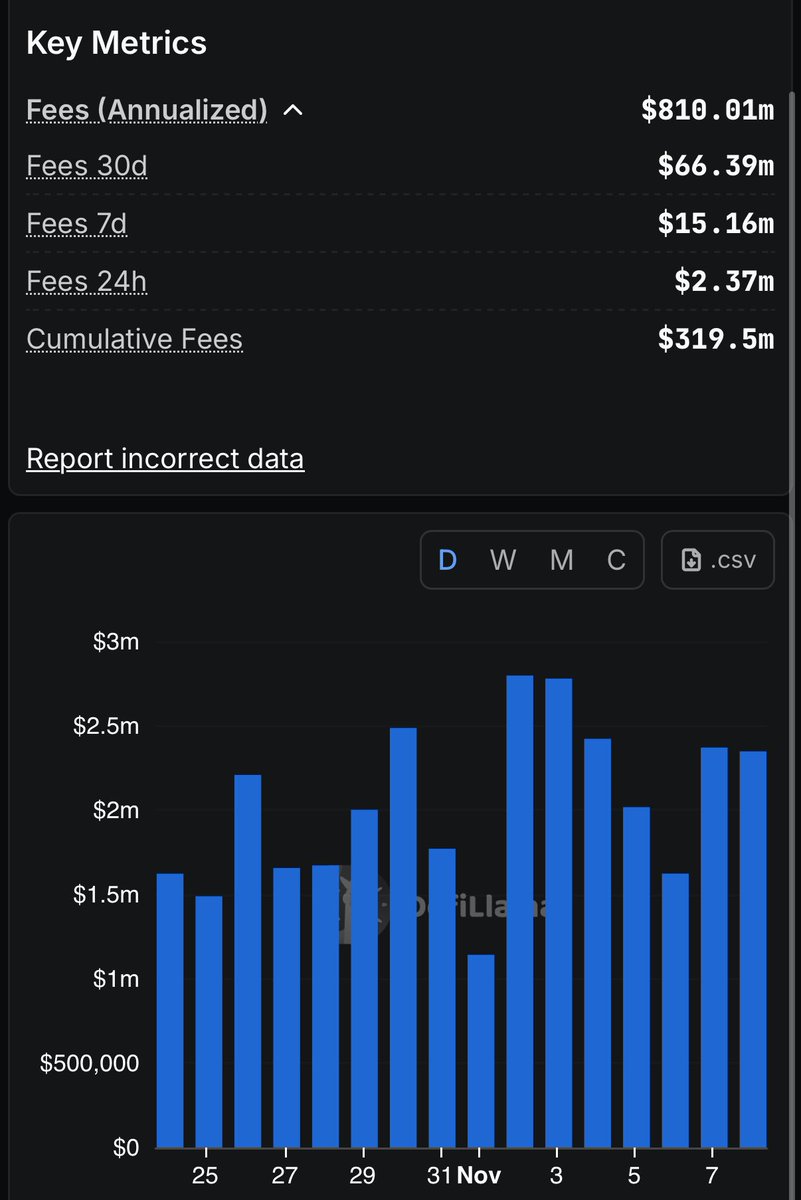801x1200 pixels.
Task: Download the chart data as .csv
Action: pos(718,560)
